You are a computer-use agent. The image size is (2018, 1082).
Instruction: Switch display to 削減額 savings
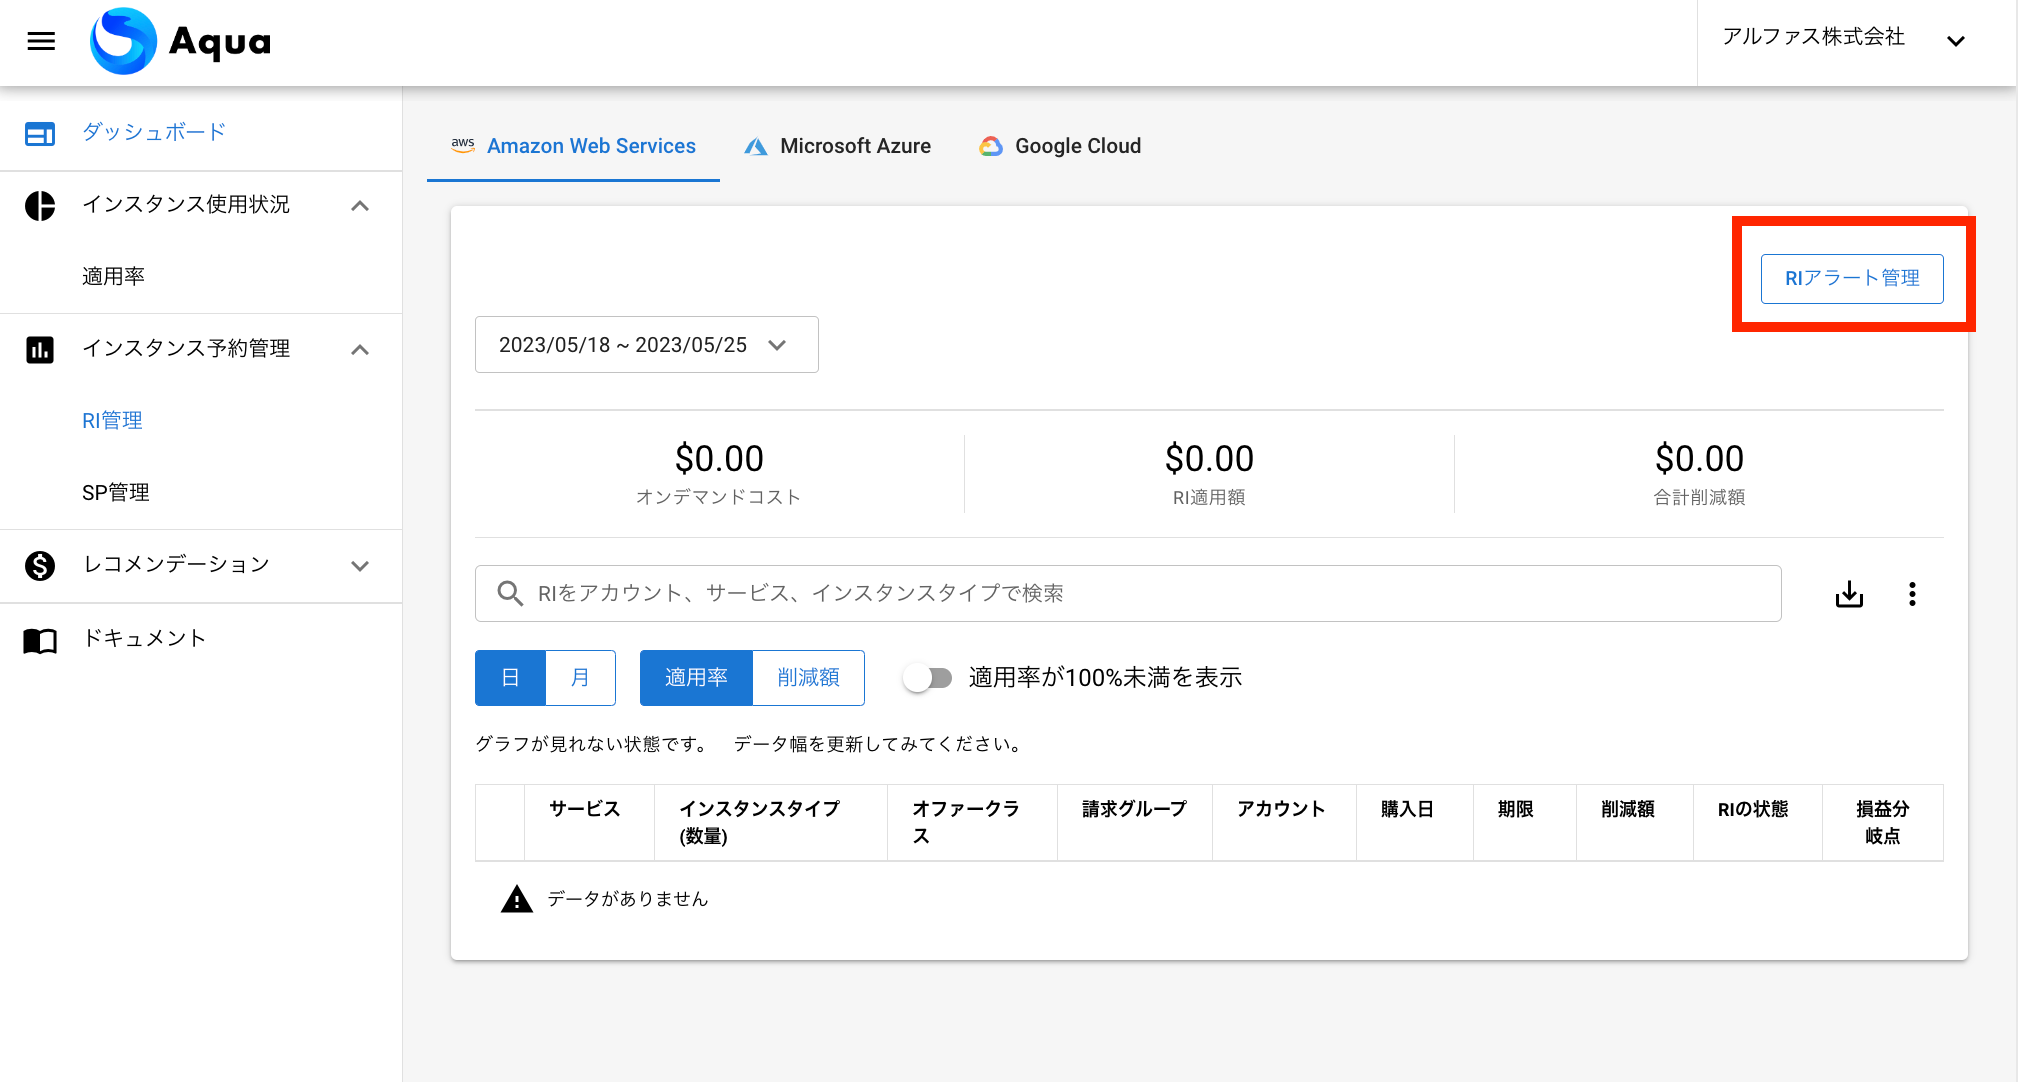click(x=808, y=678)
